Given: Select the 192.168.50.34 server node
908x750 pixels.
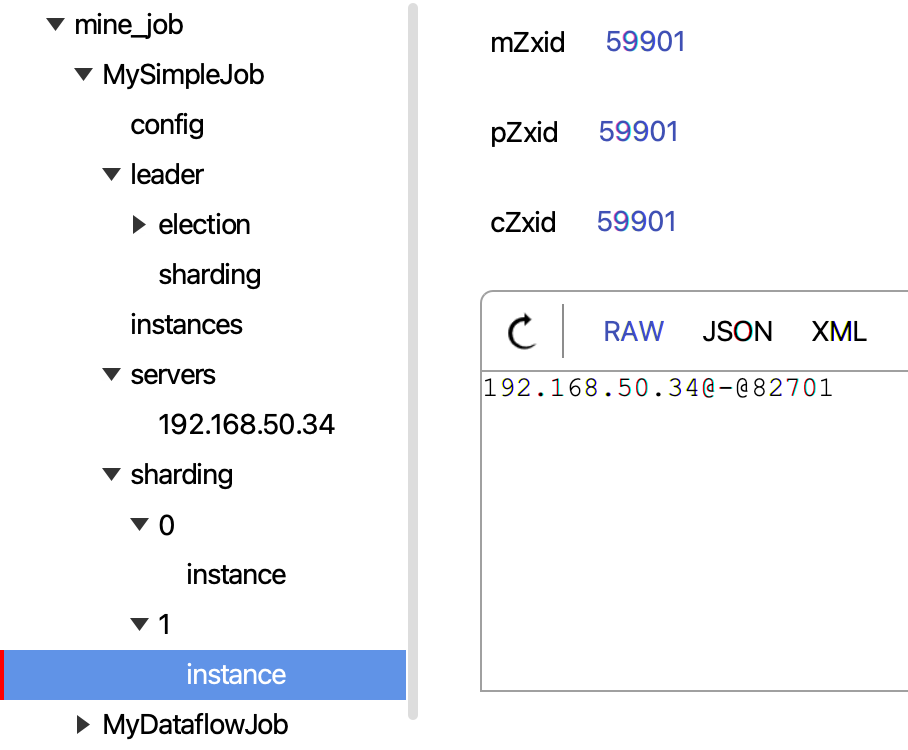Looking at the screenshot, I should [x=247, y=424].
